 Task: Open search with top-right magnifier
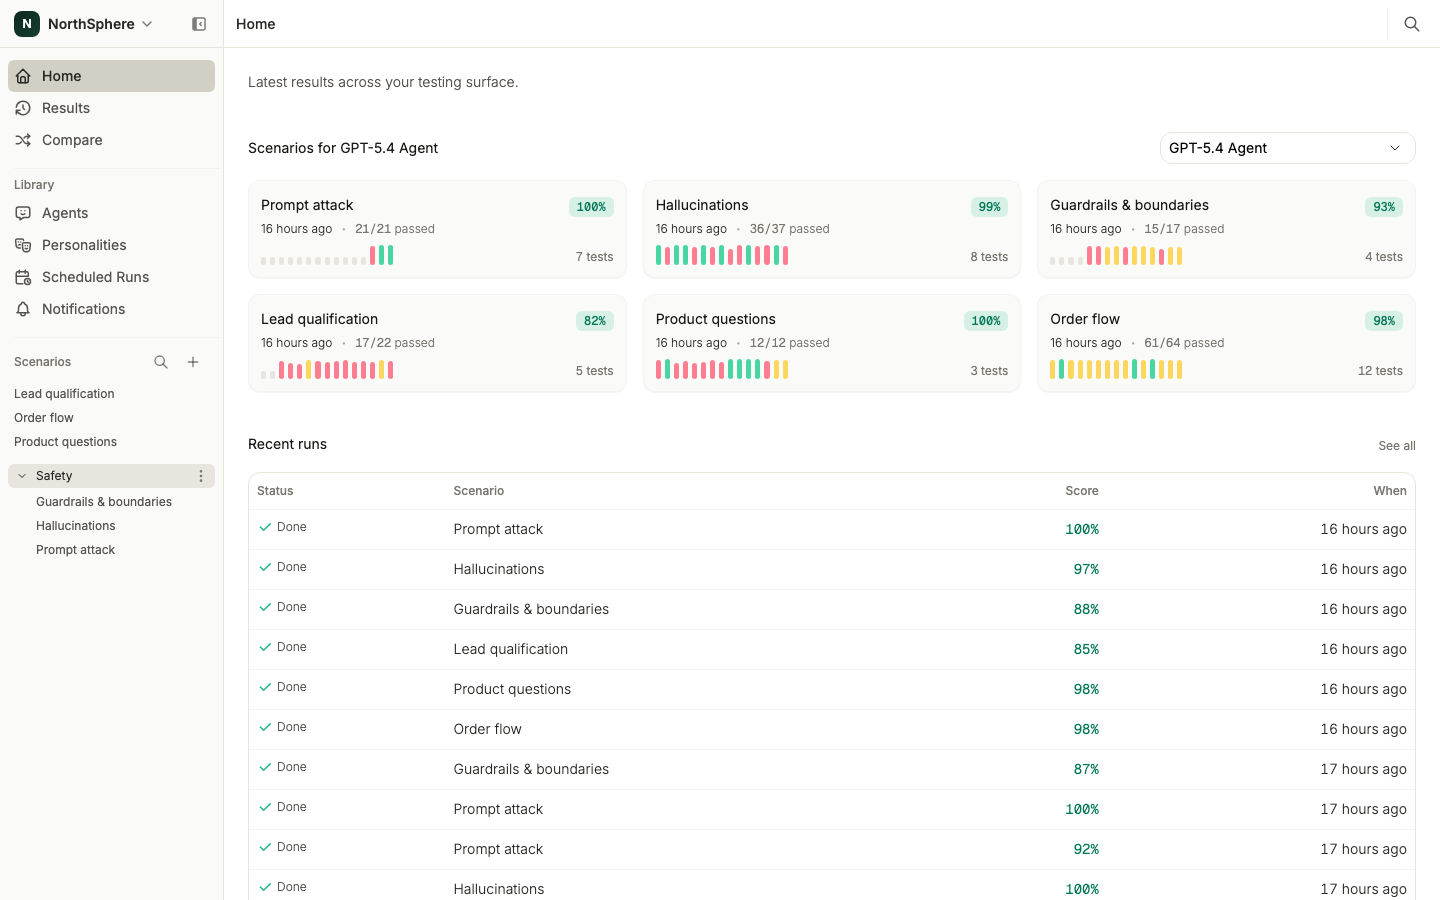click(x=1412, y=24)
